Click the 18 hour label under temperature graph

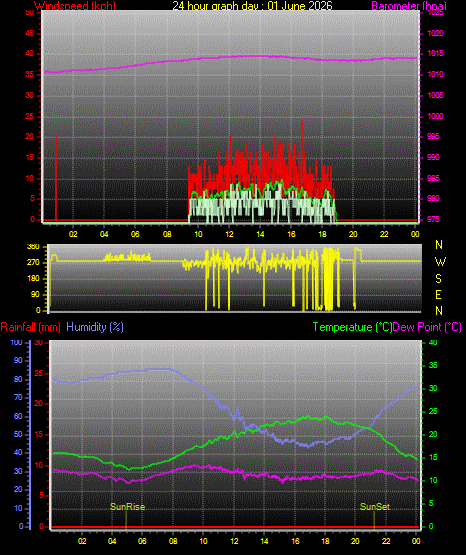click(325, 541)
